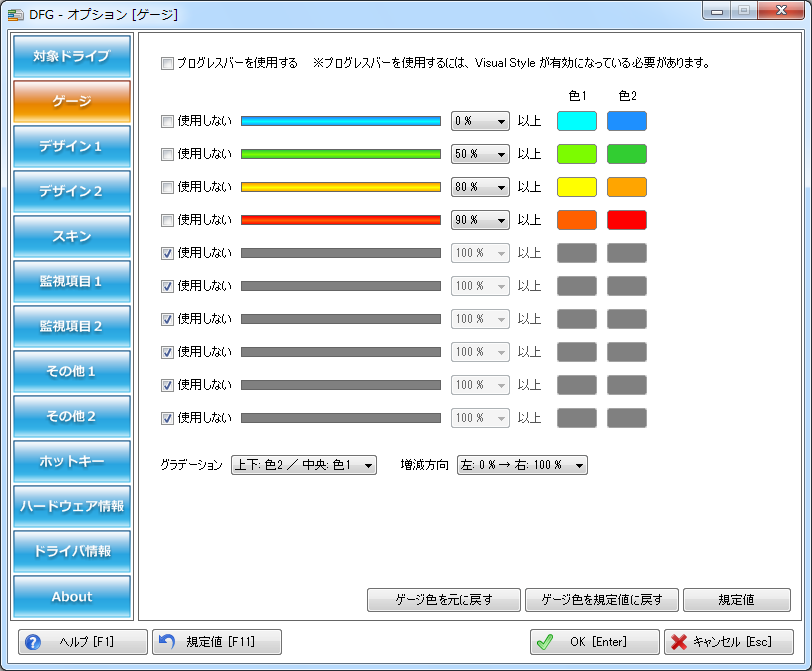
Task: Click the red 色2 swatch in 90 % row
Action: coord(626,220)
